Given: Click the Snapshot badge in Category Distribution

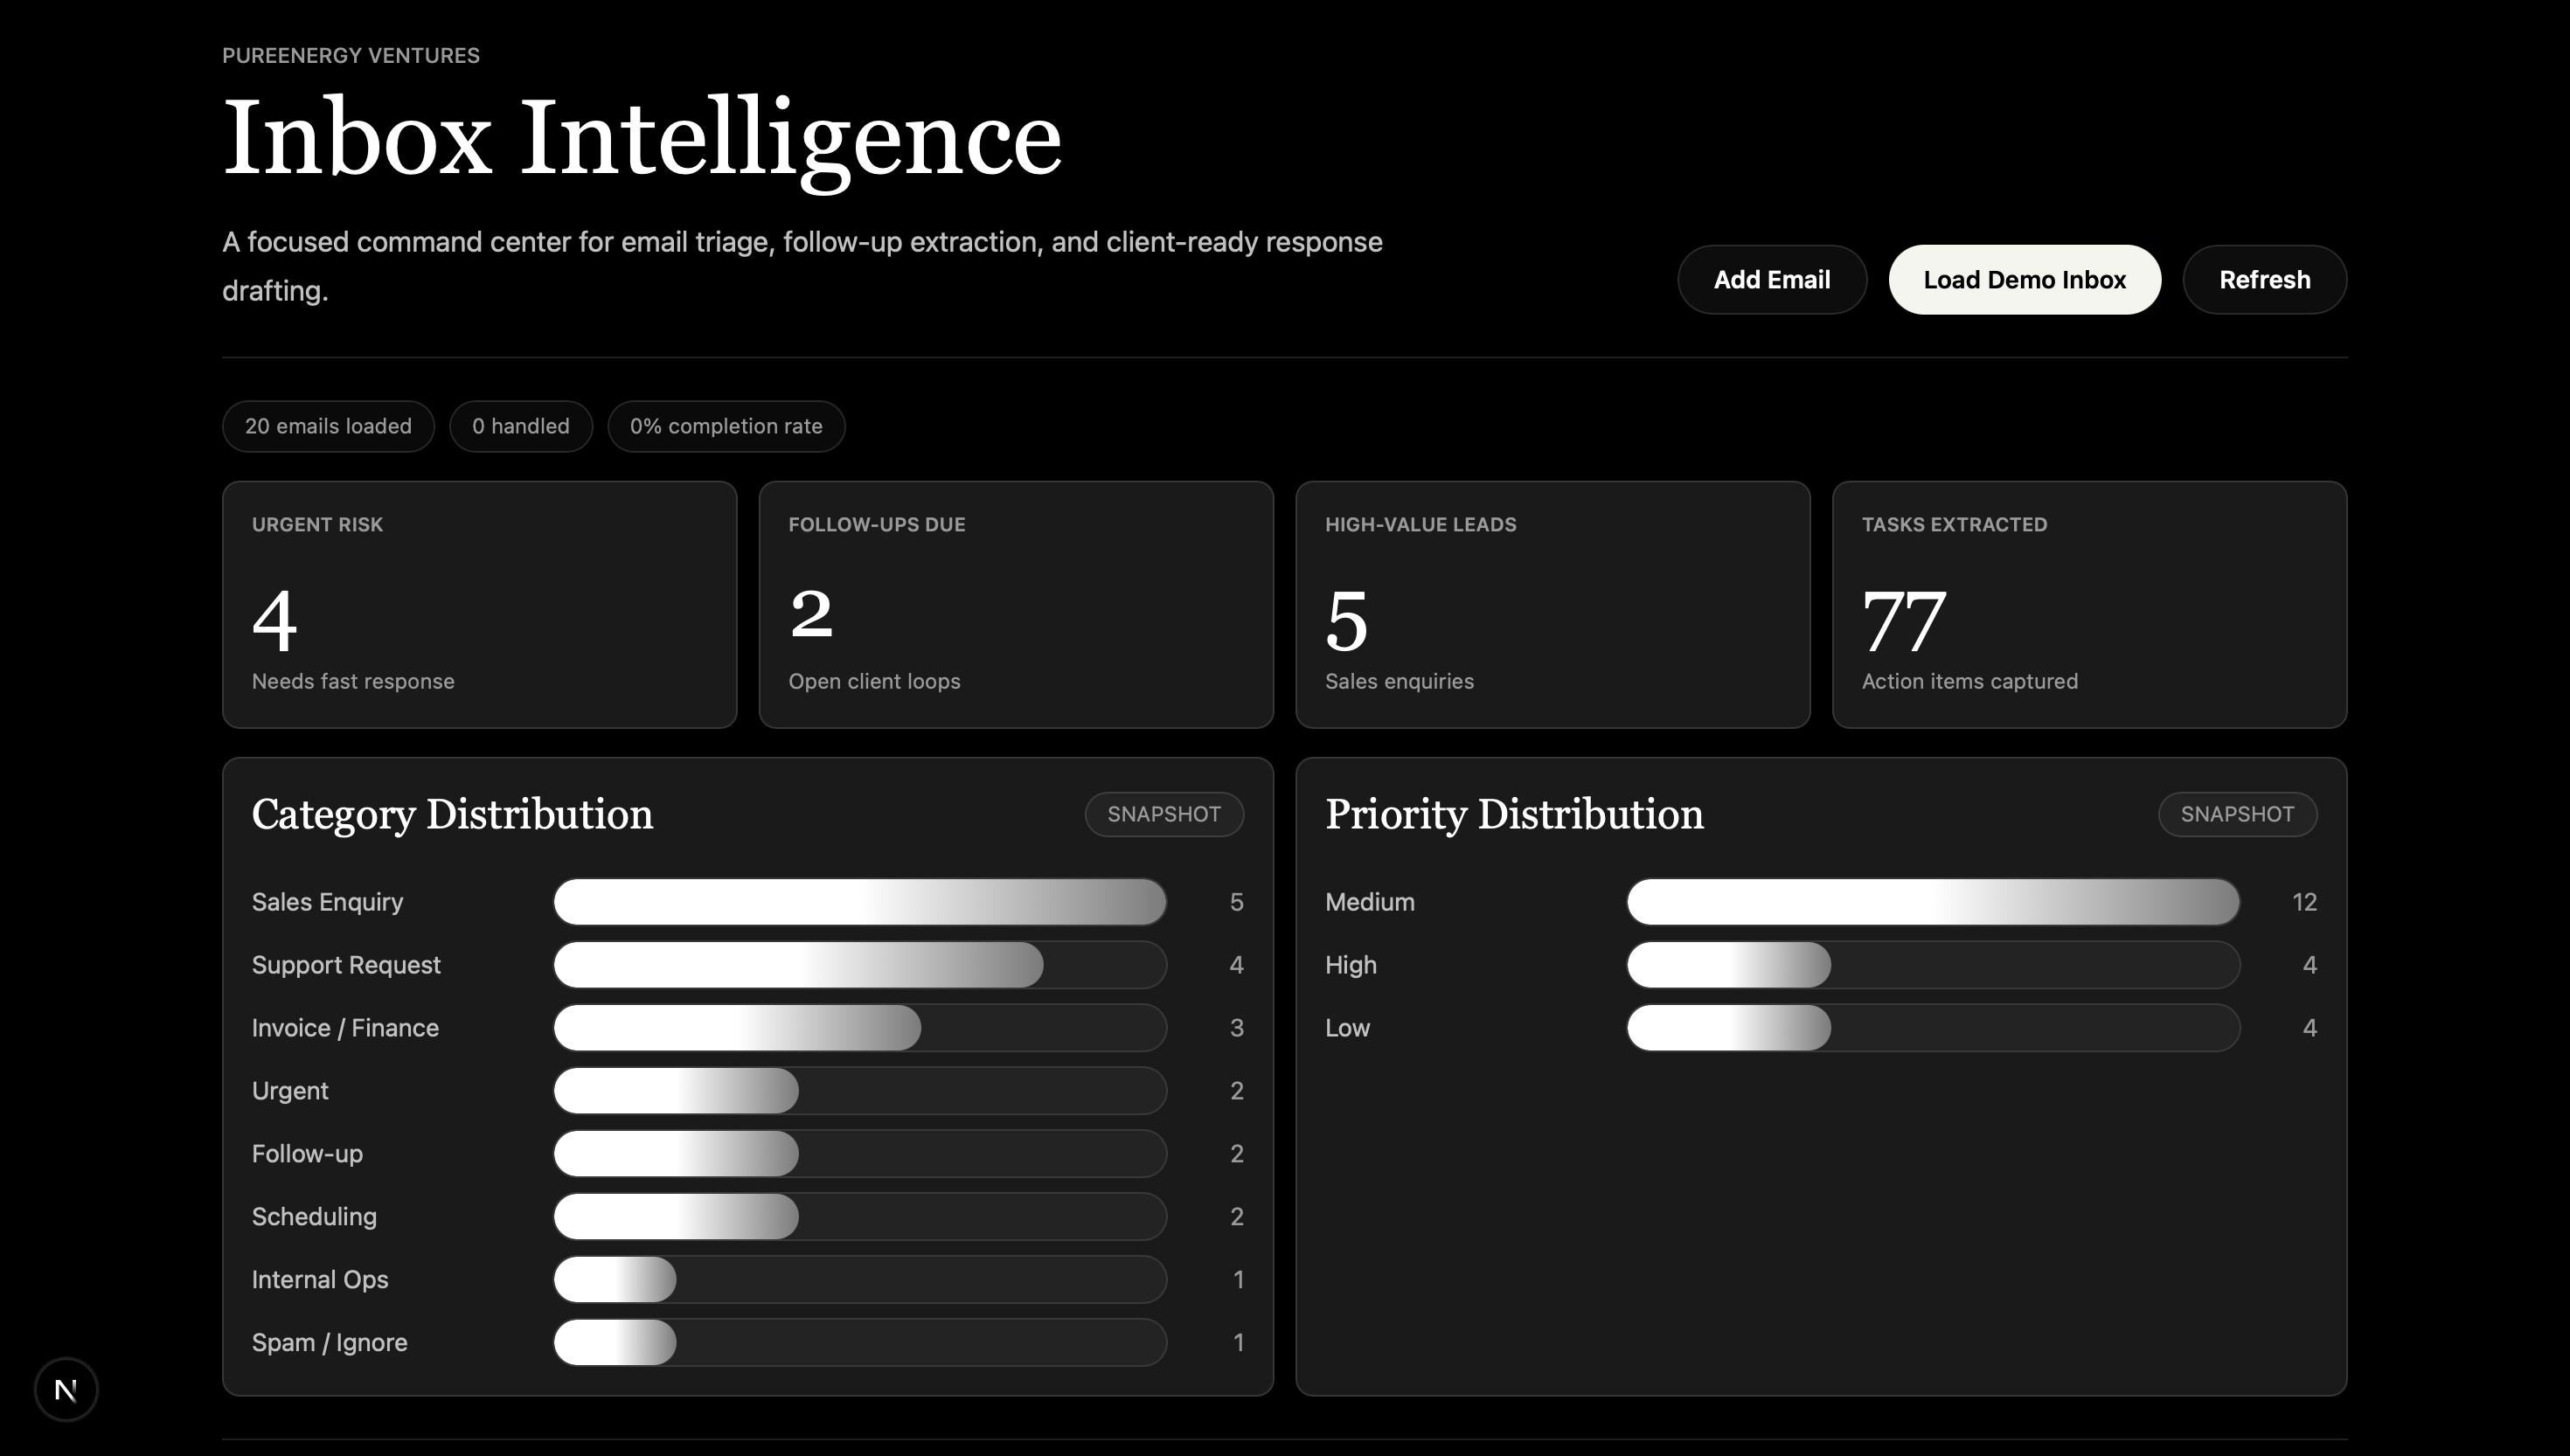Looking at the screenshot, I should (1164, 814).
